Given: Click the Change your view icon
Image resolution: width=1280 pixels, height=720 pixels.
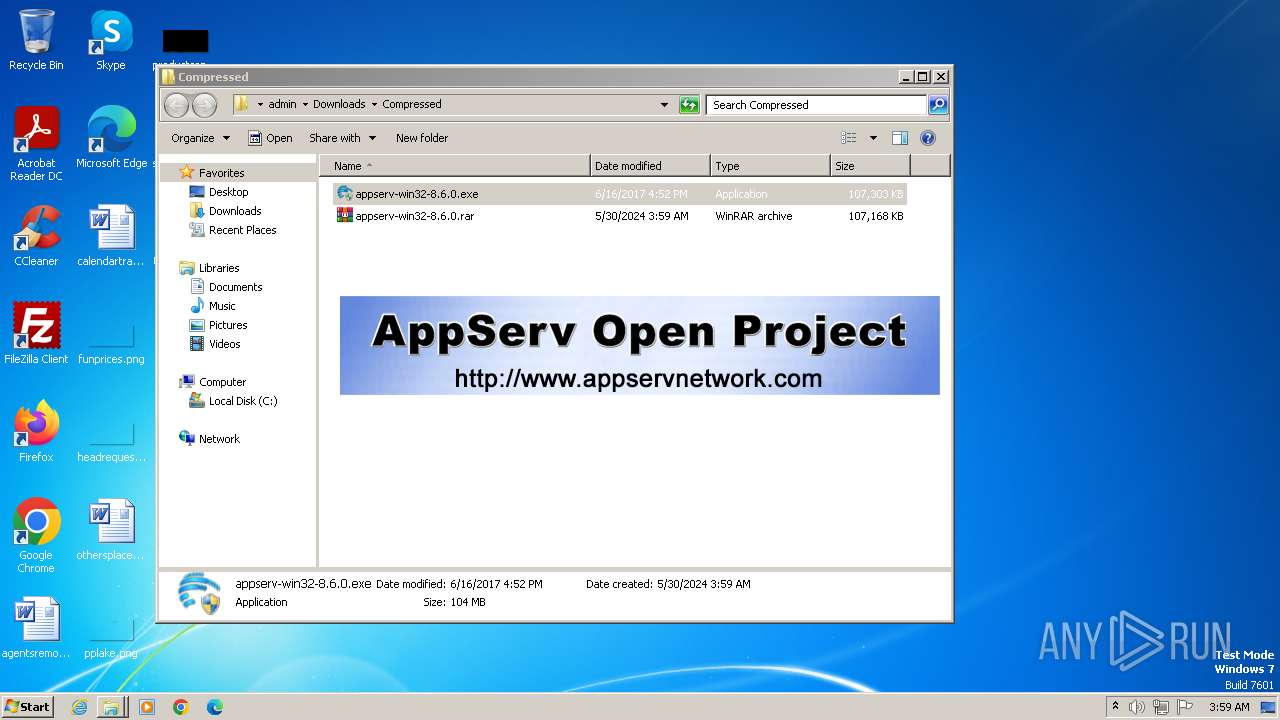Looking at the screenshot, I should 849,138.
